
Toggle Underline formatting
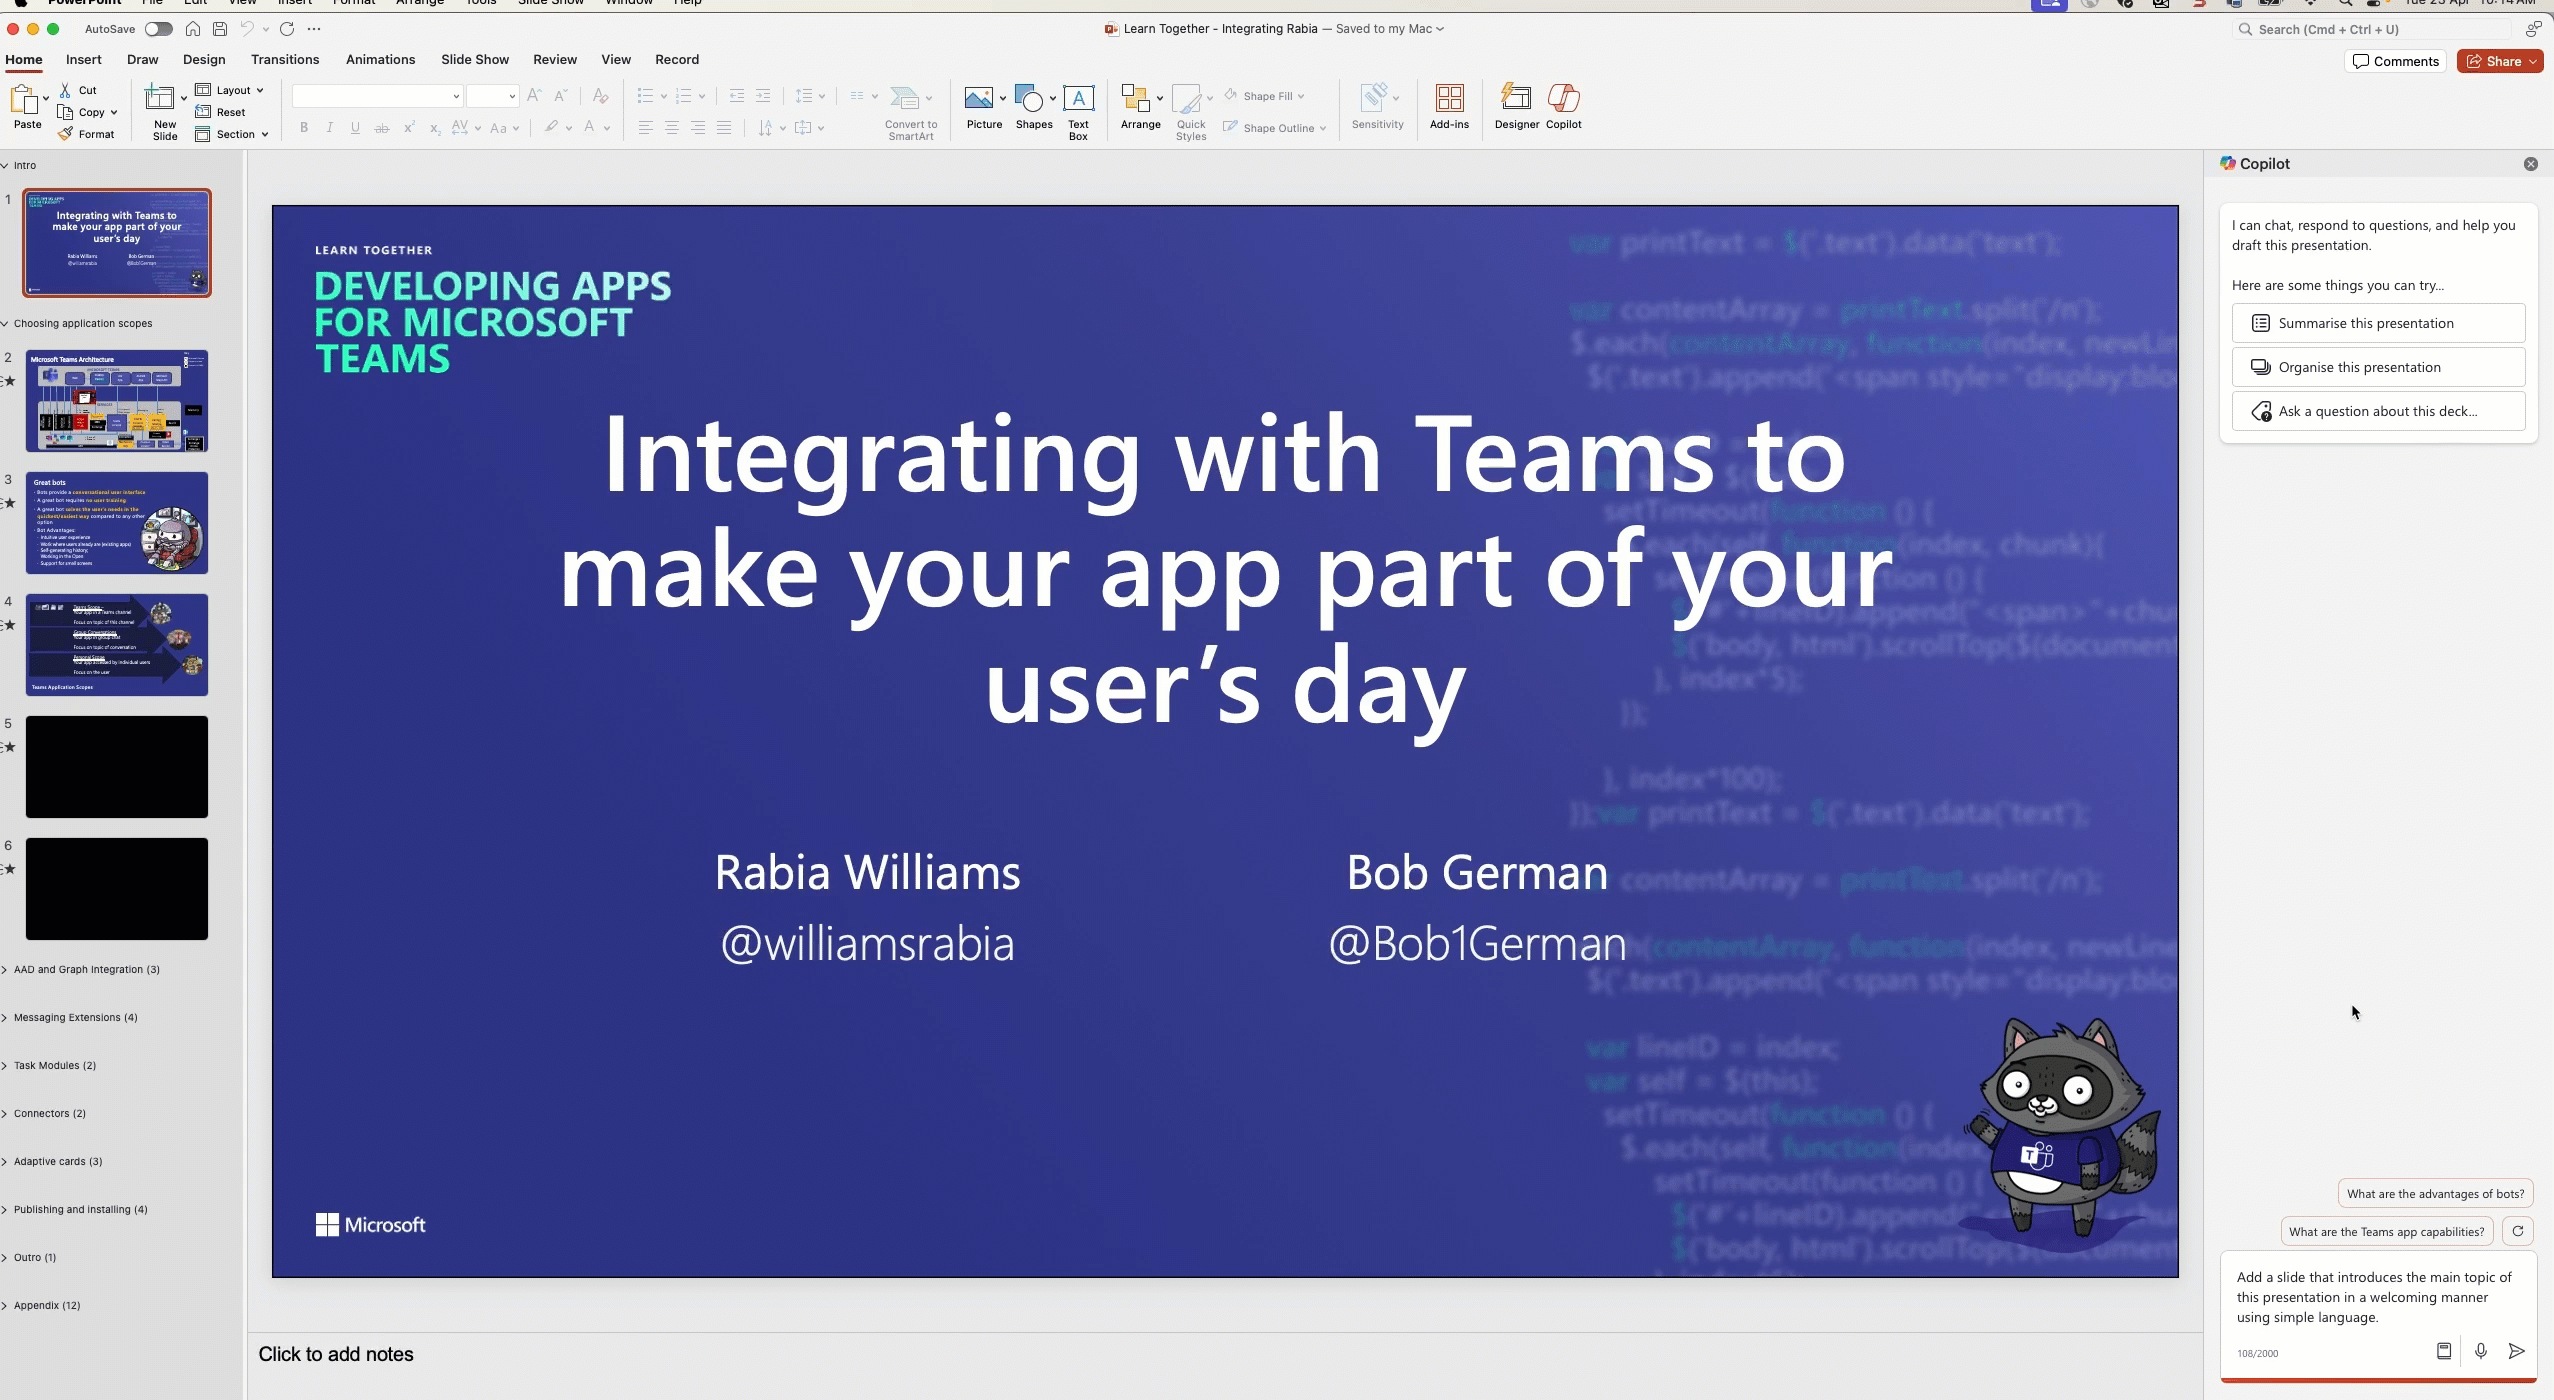click(355, 127)
